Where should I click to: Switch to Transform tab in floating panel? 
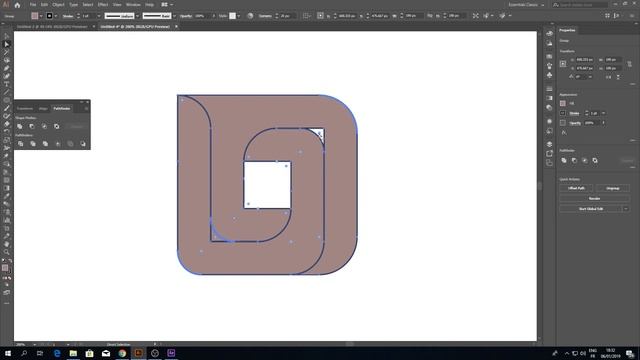(24, 109)
